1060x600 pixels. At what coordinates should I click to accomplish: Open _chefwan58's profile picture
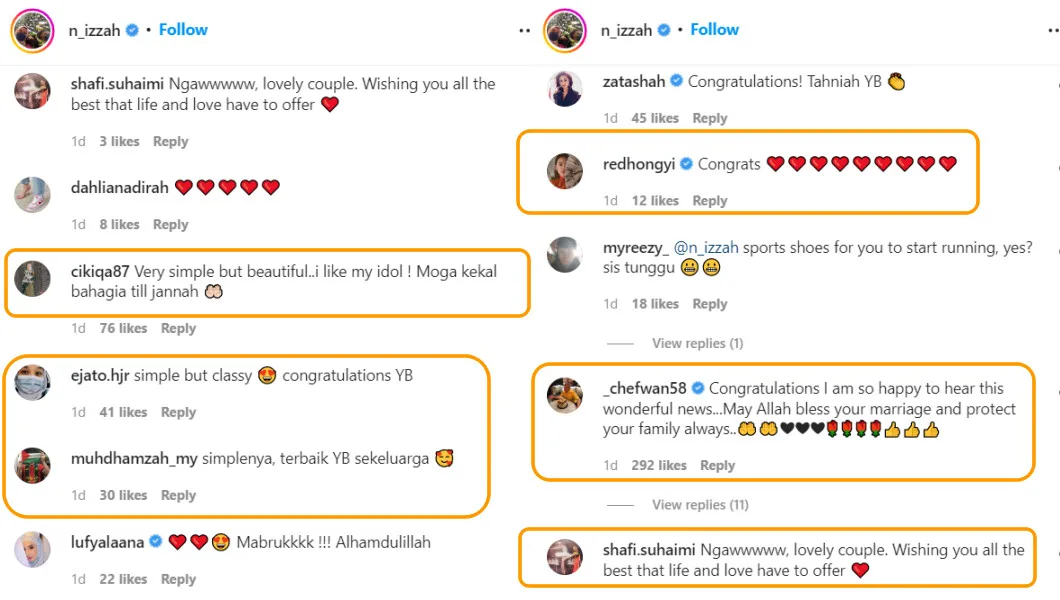[565, 395]
